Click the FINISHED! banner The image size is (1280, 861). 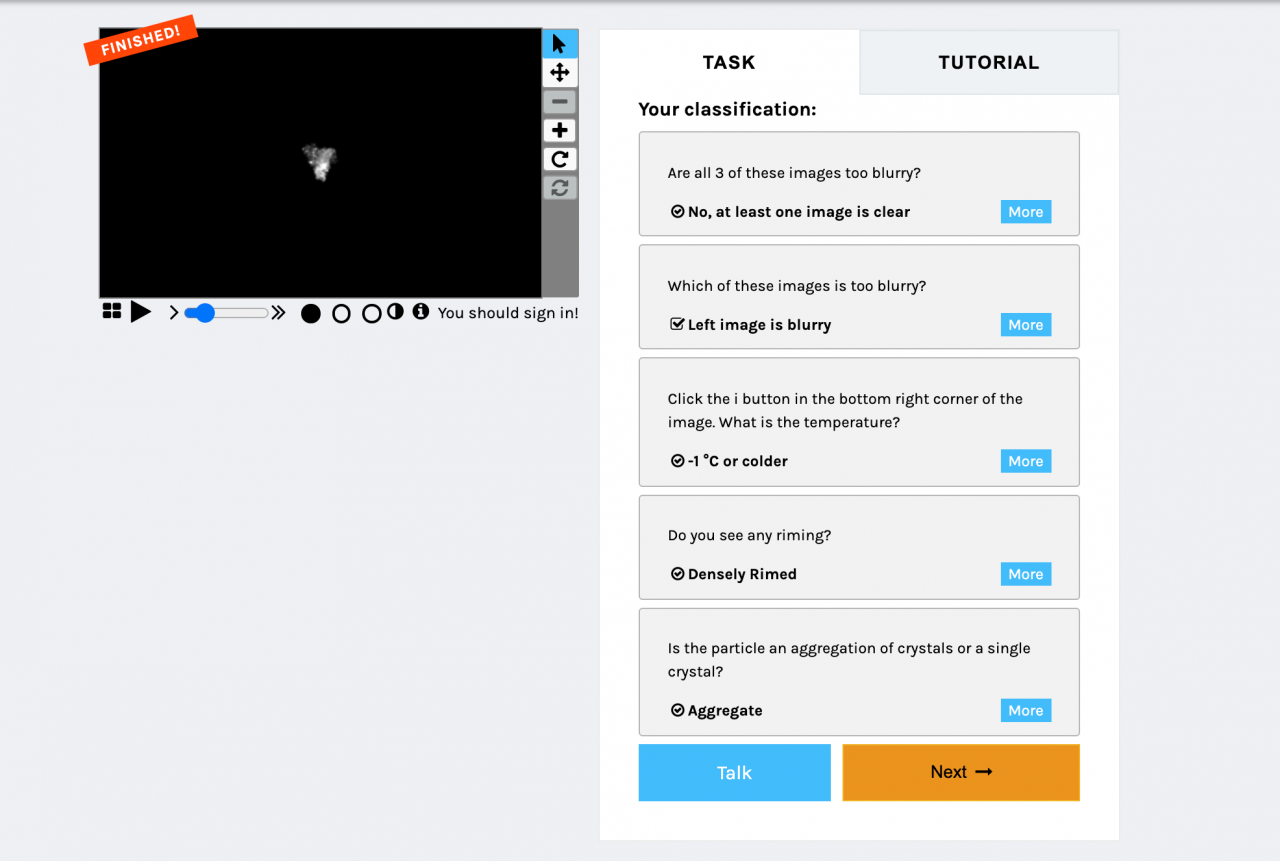tap(141, 41)
